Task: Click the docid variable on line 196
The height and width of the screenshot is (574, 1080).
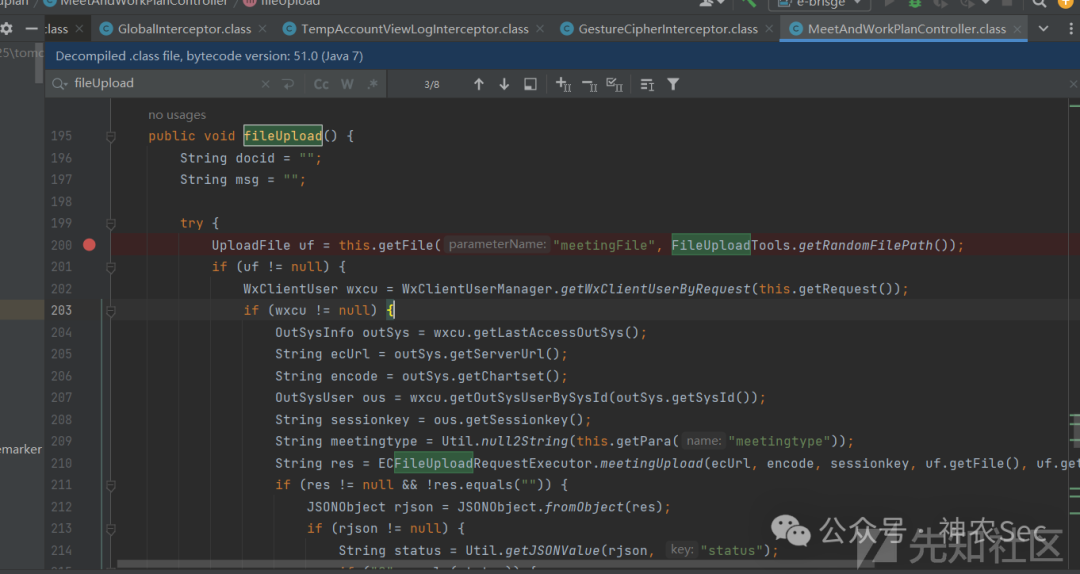Action: coord(255,158)
